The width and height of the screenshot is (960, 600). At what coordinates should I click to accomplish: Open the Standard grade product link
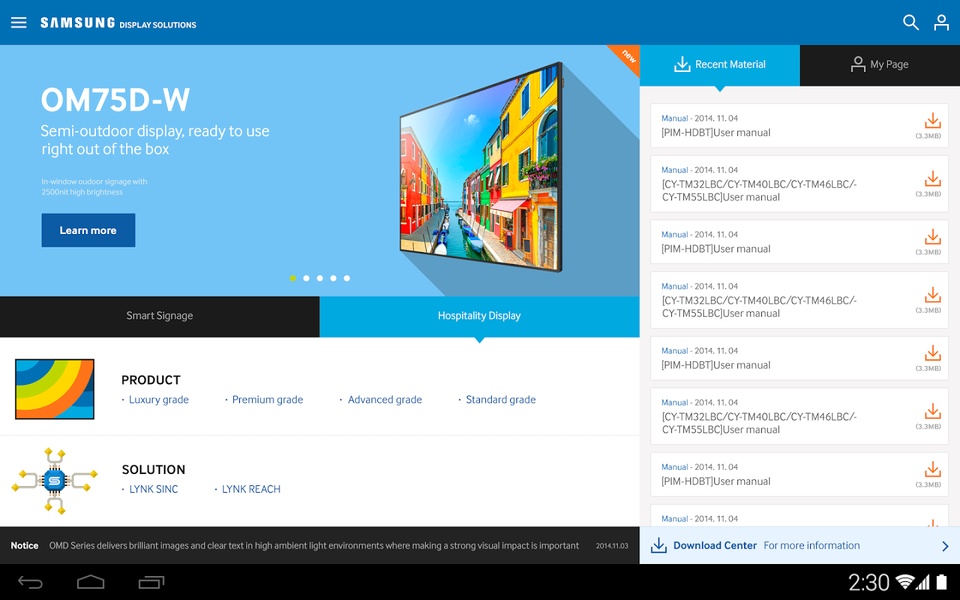[x=500, y=400]
